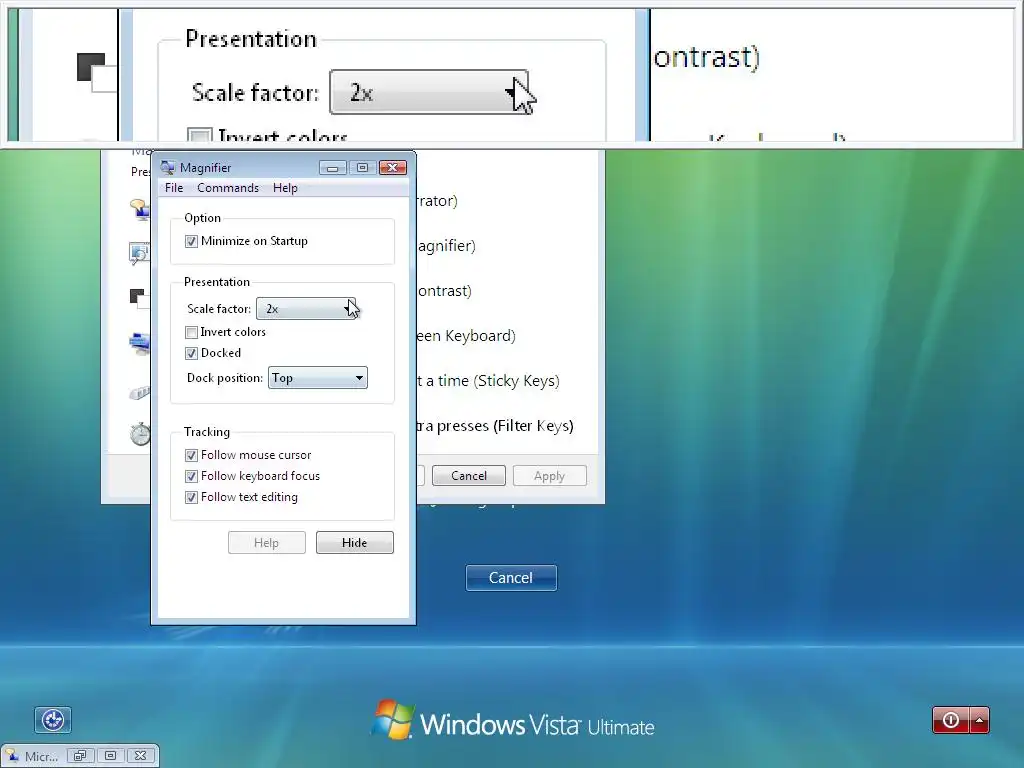The height and width of the screenshot is (768, 1024).
Task: Toggle Follow keyboard focus checkbox
Action: (x=191, y=476)
